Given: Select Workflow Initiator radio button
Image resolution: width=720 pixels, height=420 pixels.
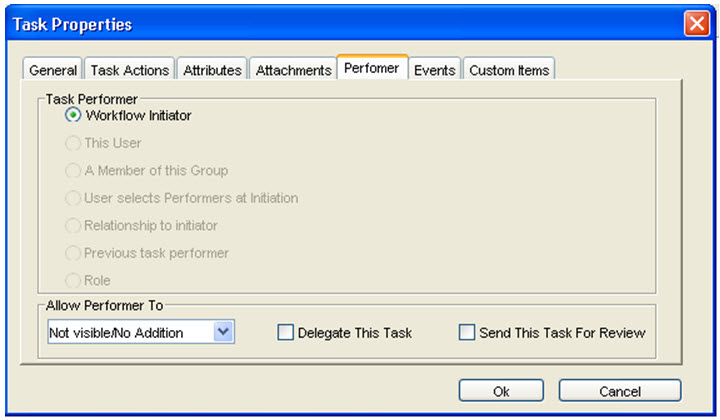Looking at the screenshot, I should point(73,115).
